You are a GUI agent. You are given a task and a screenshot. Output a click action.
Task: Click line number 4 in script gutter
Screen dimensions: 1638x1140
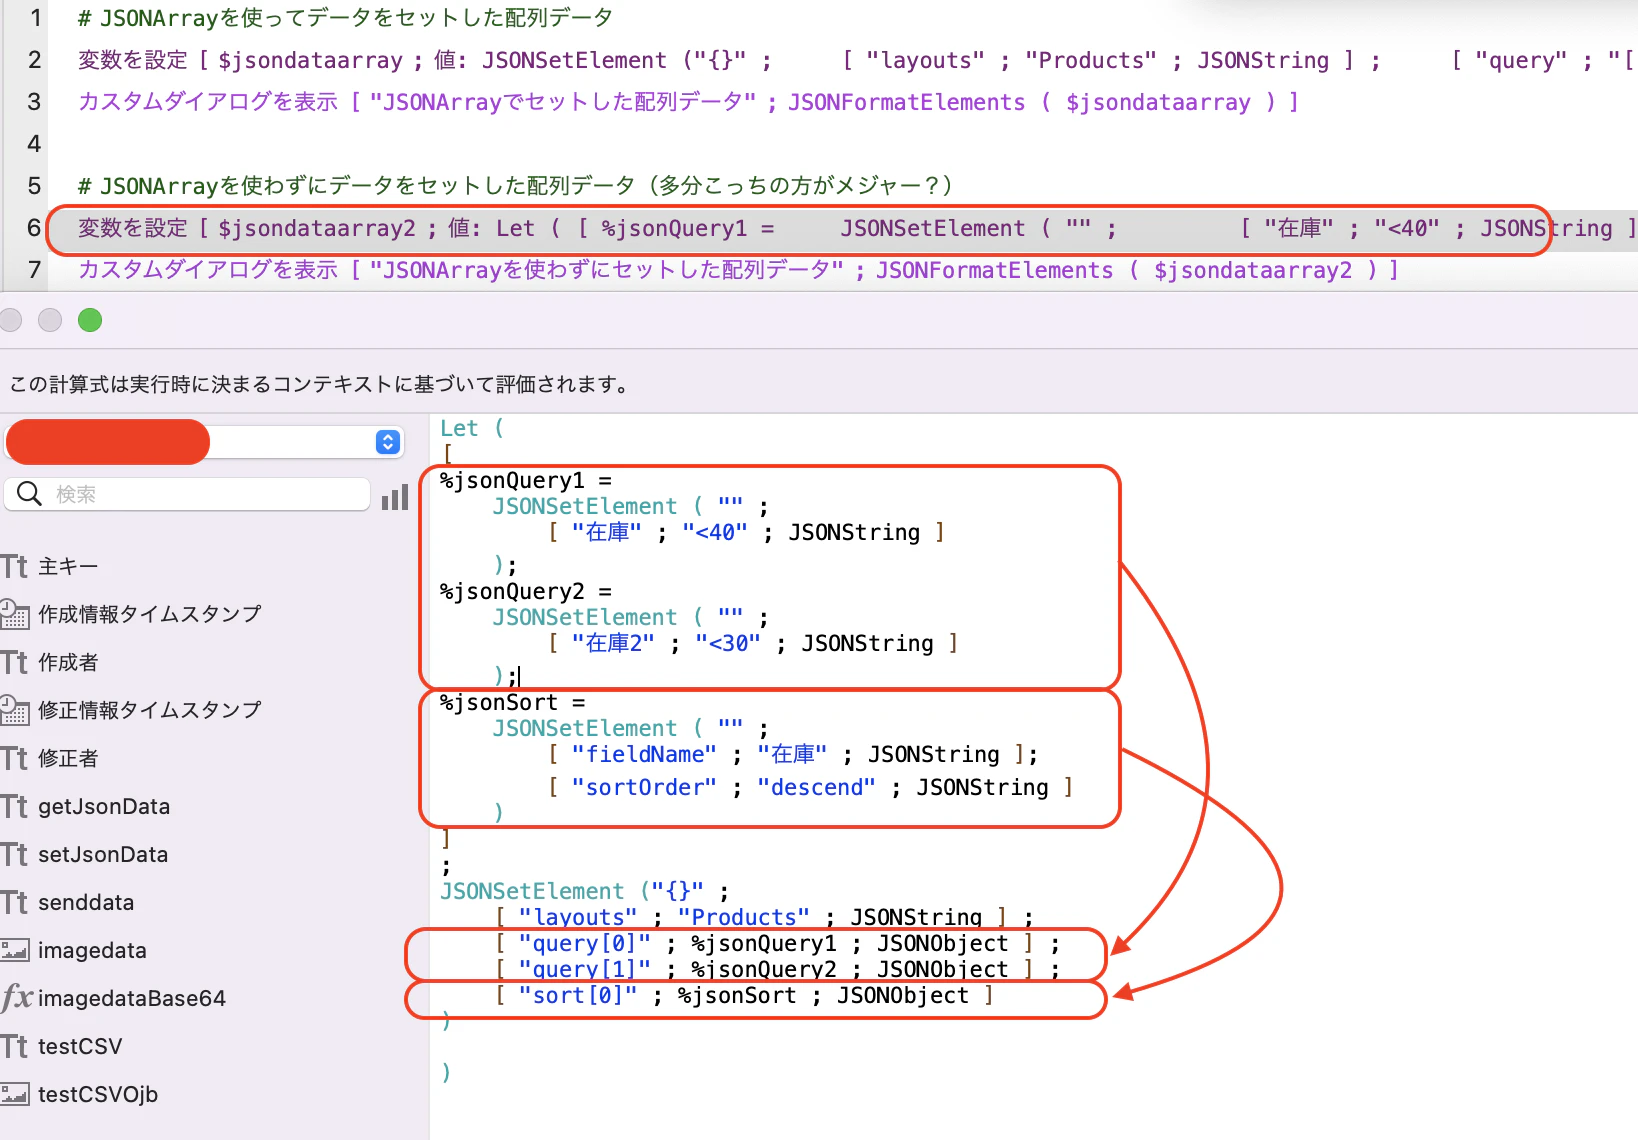tap(34, 144)
